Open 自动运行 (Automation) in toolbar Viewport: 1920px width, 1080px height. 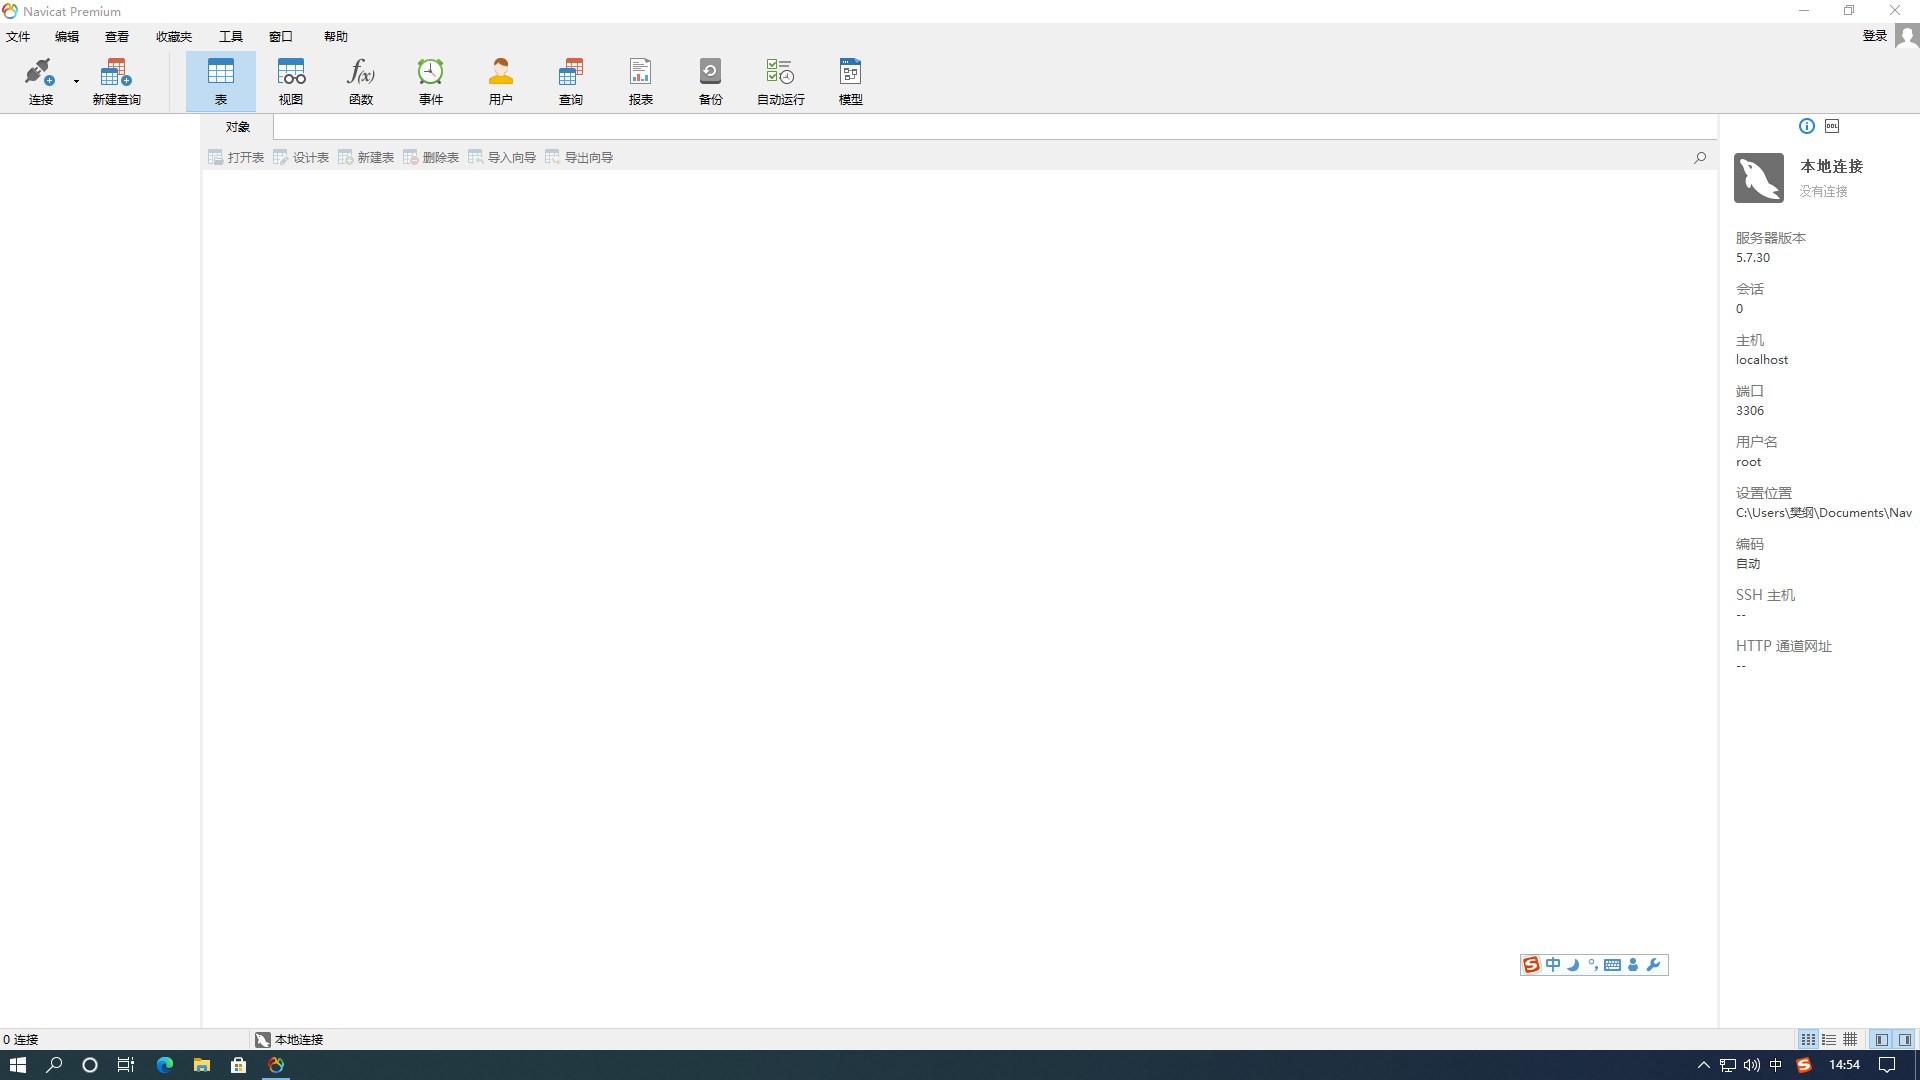point(781,80)
